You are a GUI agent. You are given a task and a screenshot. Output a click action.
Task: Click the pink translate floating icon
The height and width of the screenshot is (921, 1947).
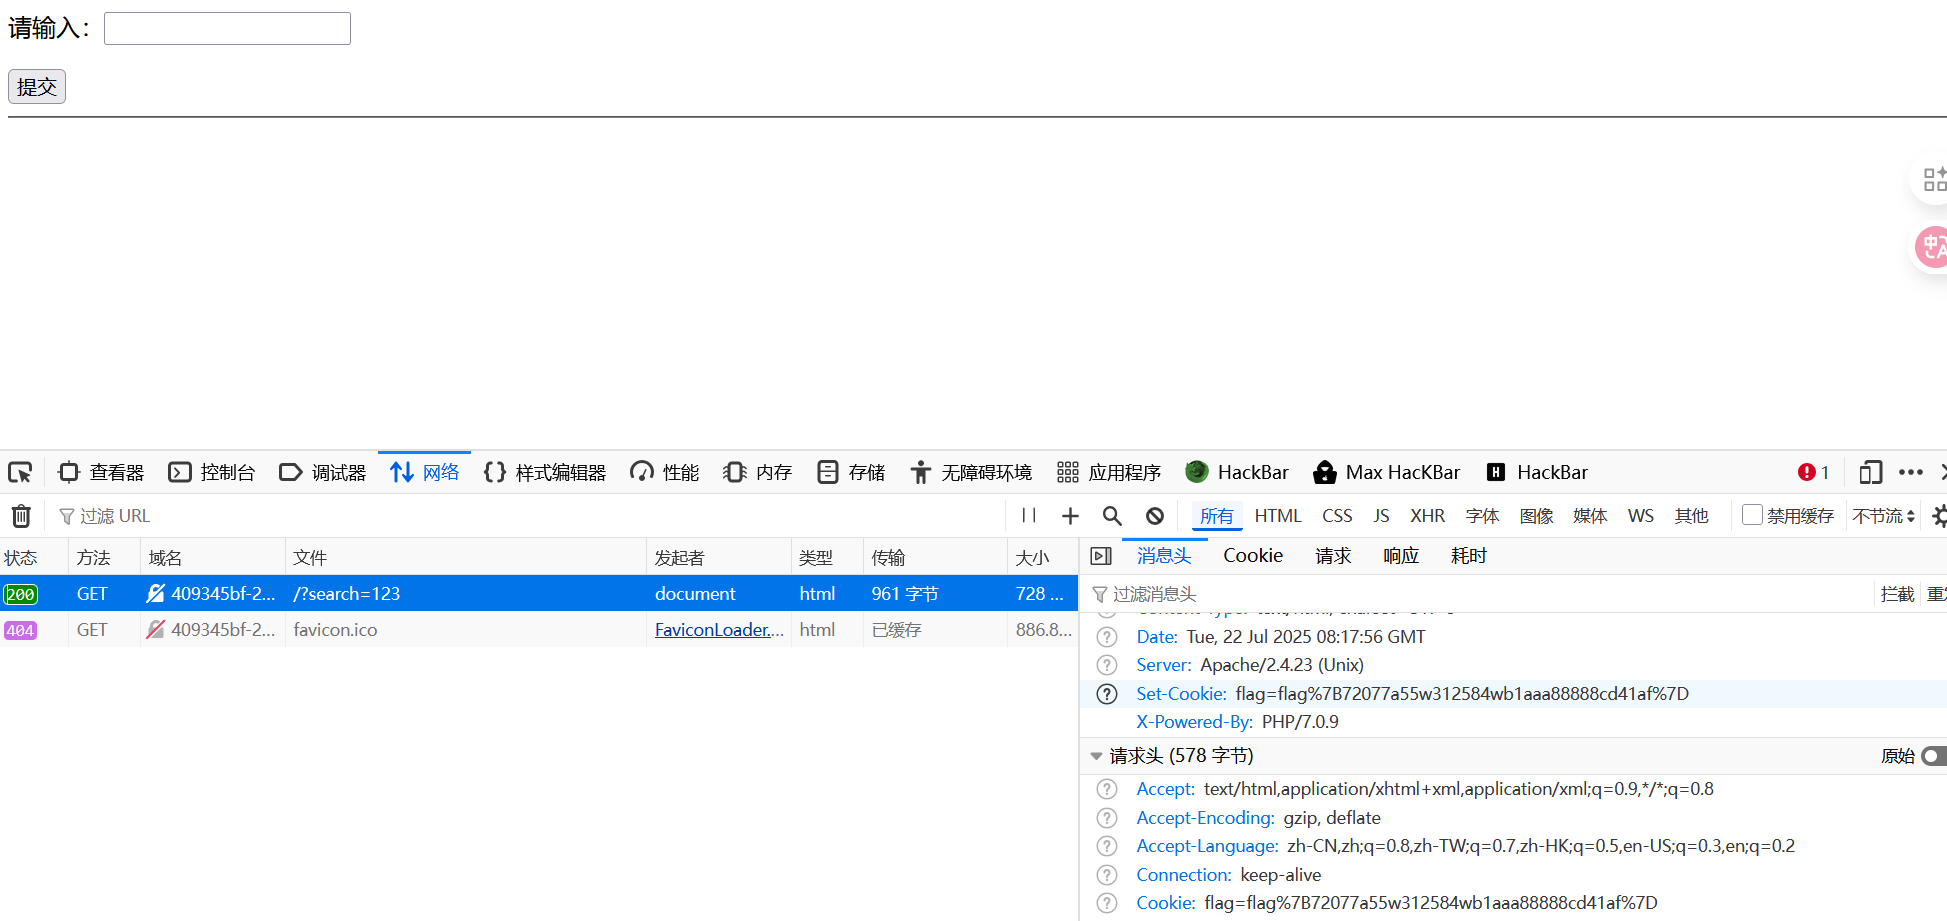coord(1932,247)
